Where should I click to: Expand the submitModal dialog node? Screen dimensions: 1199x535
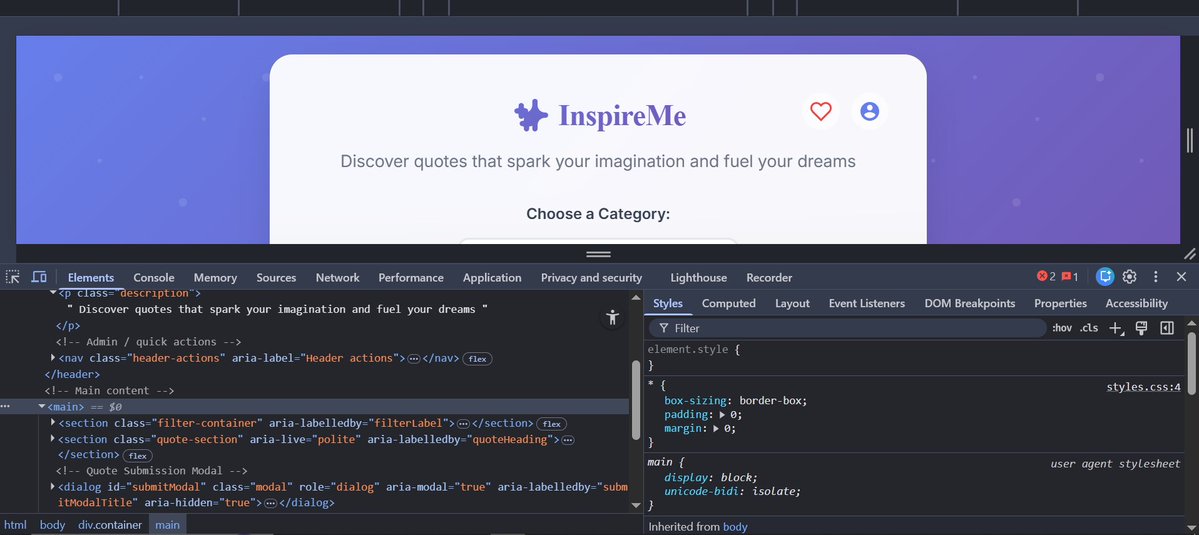point(53,487)
